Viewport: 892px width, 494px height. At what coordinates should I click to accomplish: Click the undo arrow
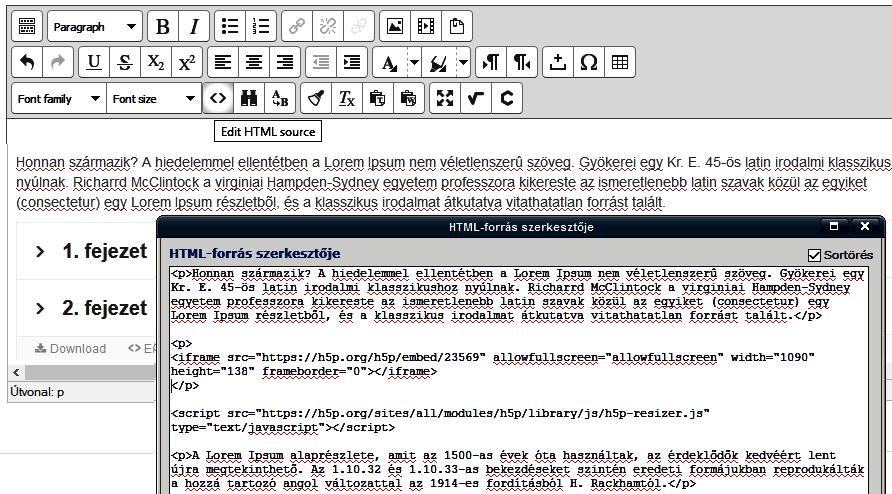tap(27, 62)
